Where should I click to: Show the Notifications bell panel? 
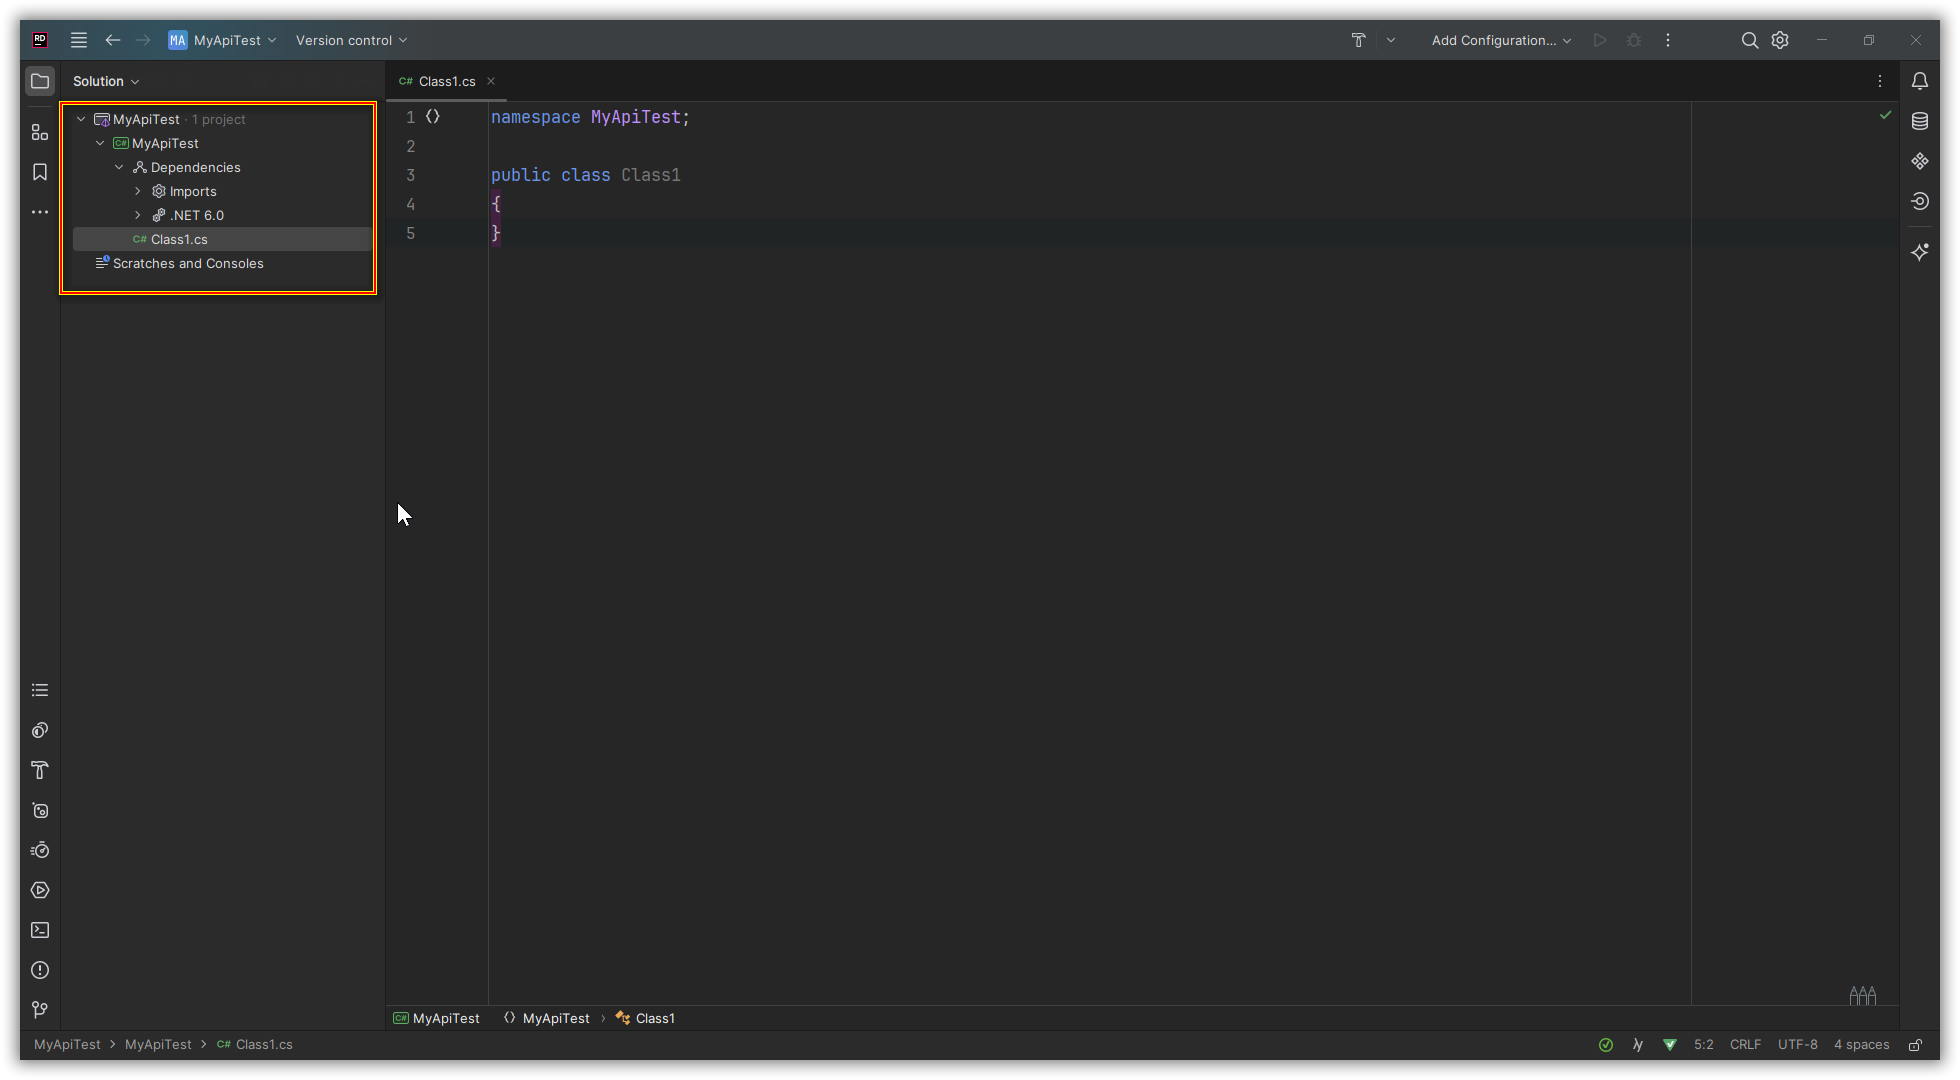click(1920, 81)
